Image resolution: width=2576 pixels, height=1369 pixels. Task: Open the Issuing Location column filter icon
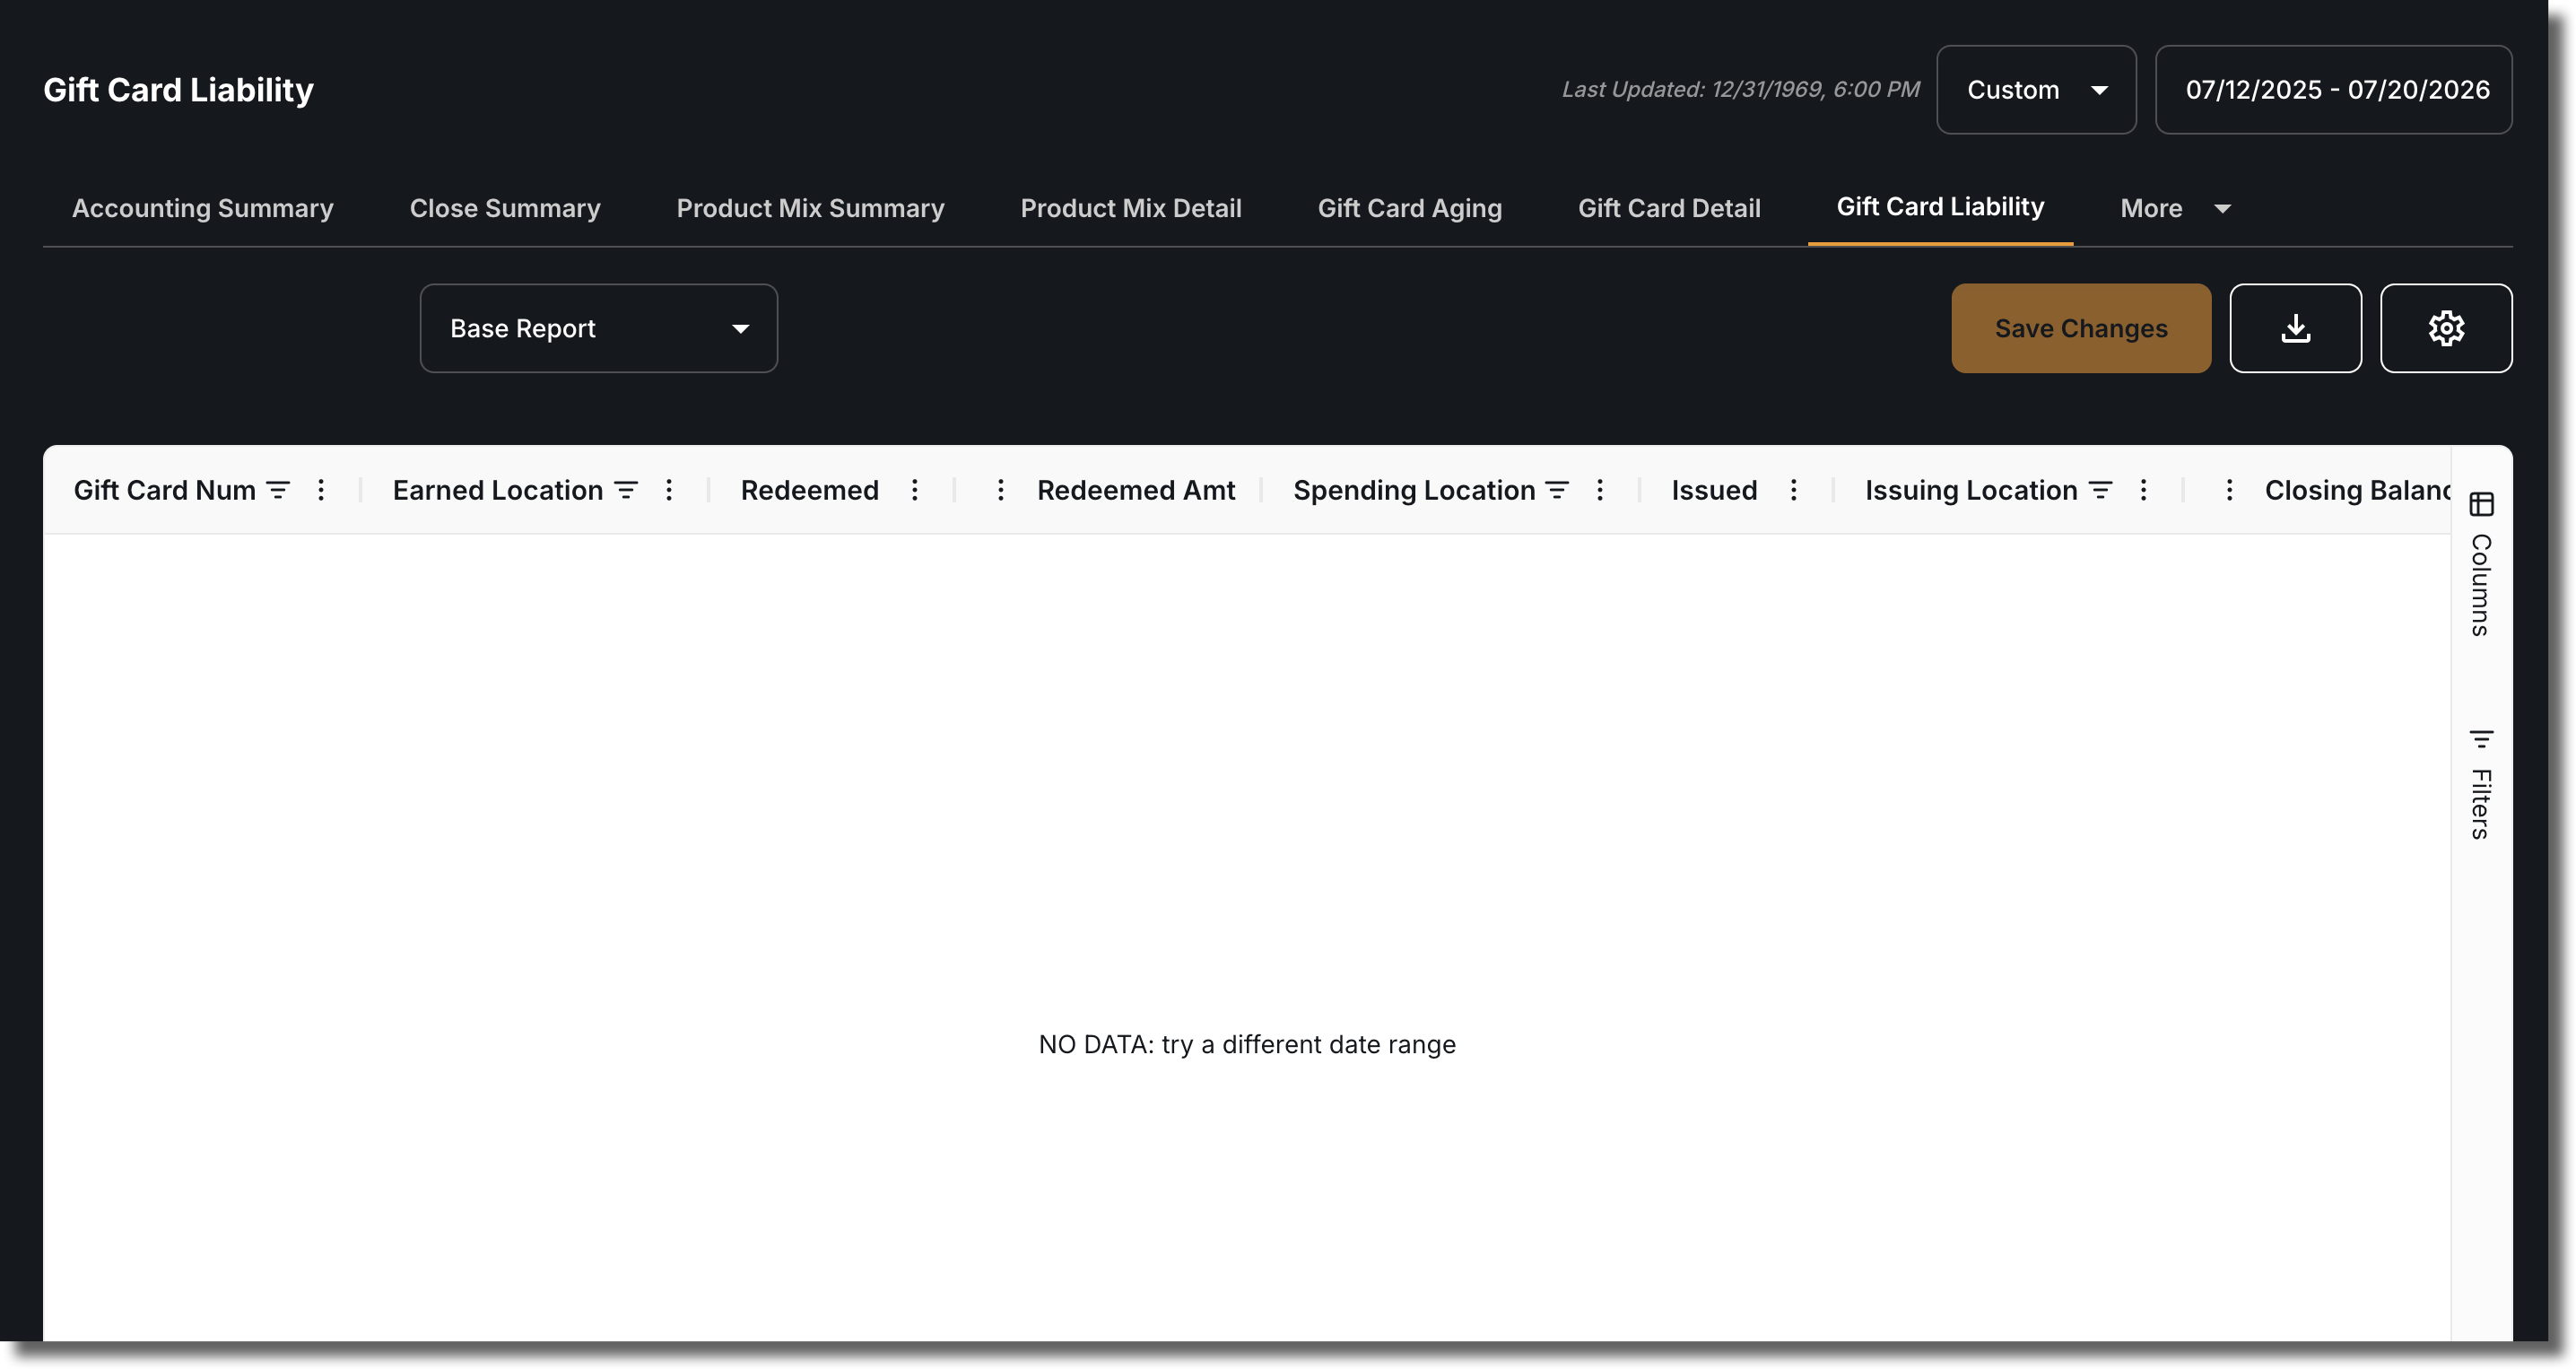(x=2100, y=490)
